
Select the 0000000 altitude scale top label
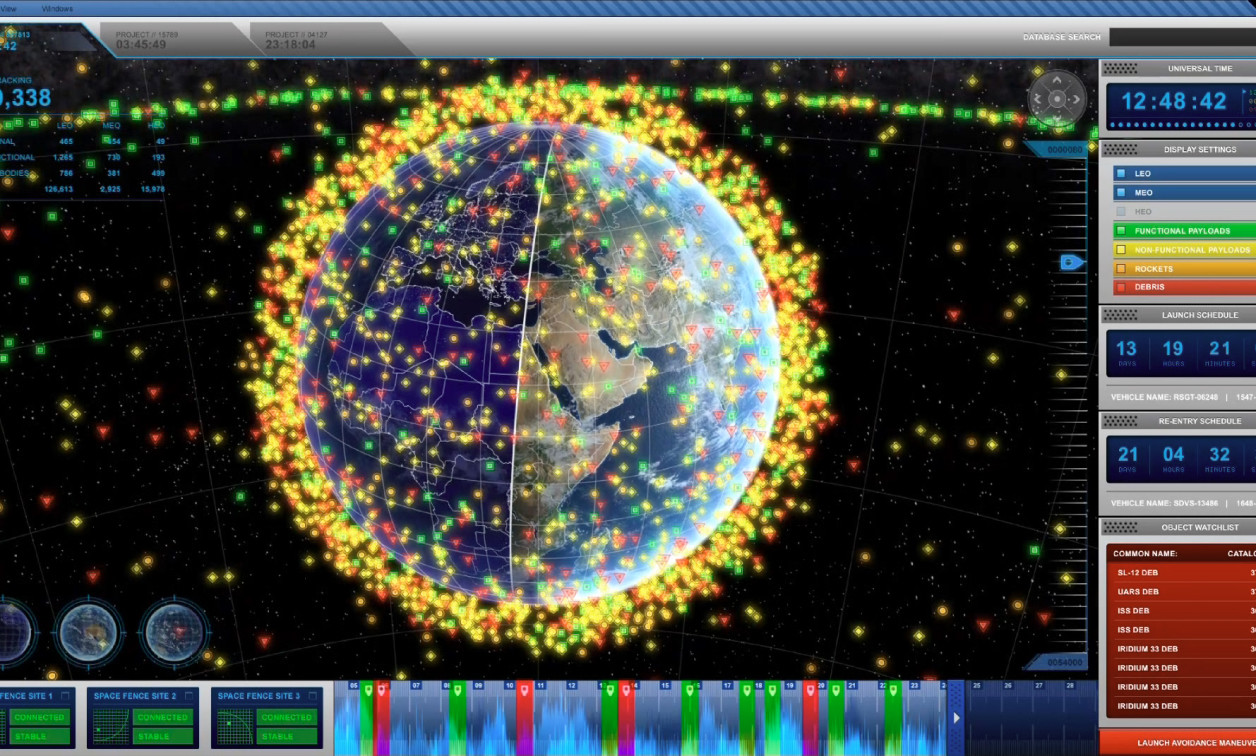(x=1064, y=149)
